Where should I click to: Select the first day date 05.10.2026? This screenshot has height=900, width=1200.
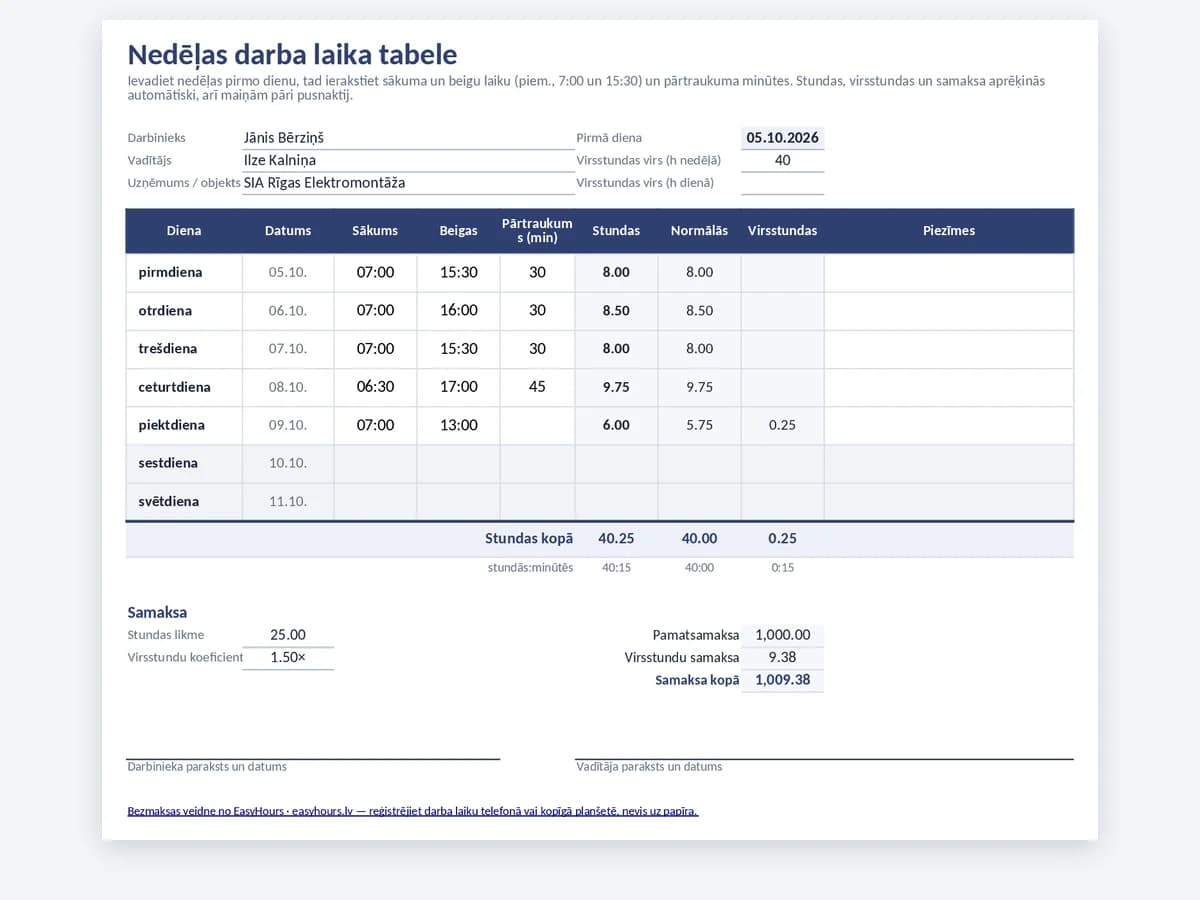point(782,138)
